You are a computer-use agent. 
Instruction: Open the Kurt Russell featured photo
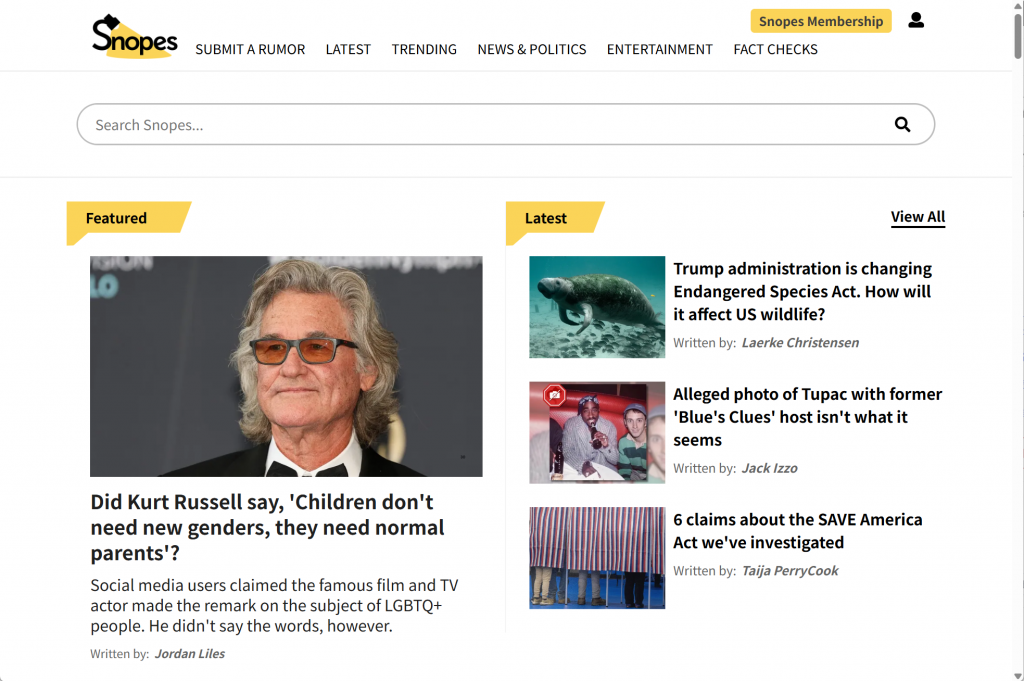pyautogui.click(x=286, y=366)
